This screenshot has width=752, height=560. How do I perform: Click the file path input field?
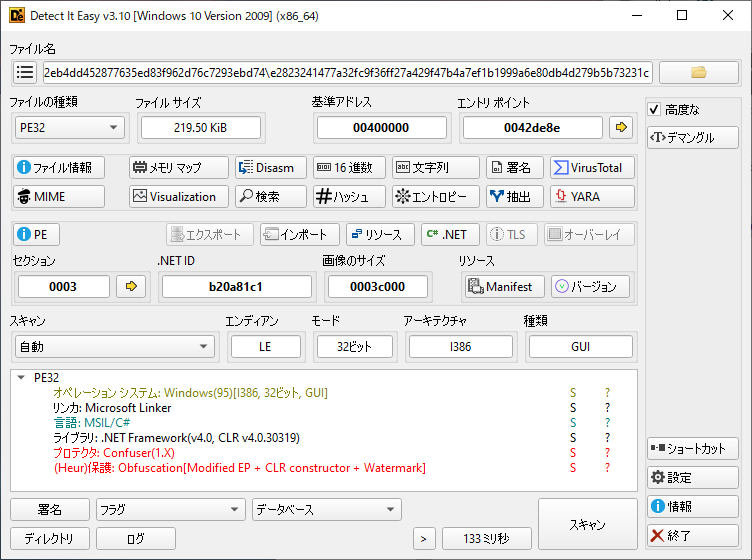click(348, 72)
